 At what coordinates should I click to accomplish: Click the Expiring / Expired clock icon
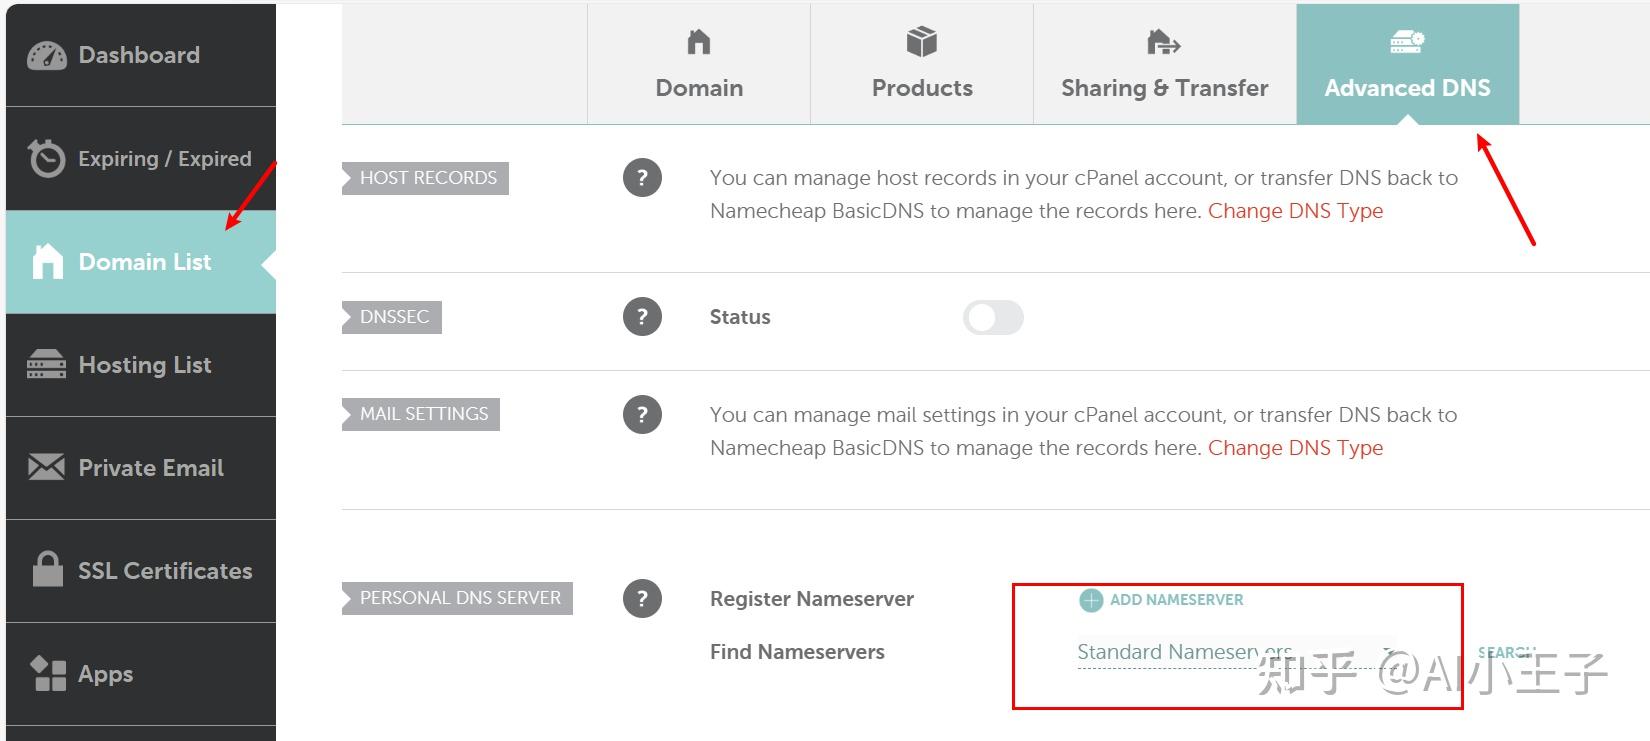click(46, 158)
